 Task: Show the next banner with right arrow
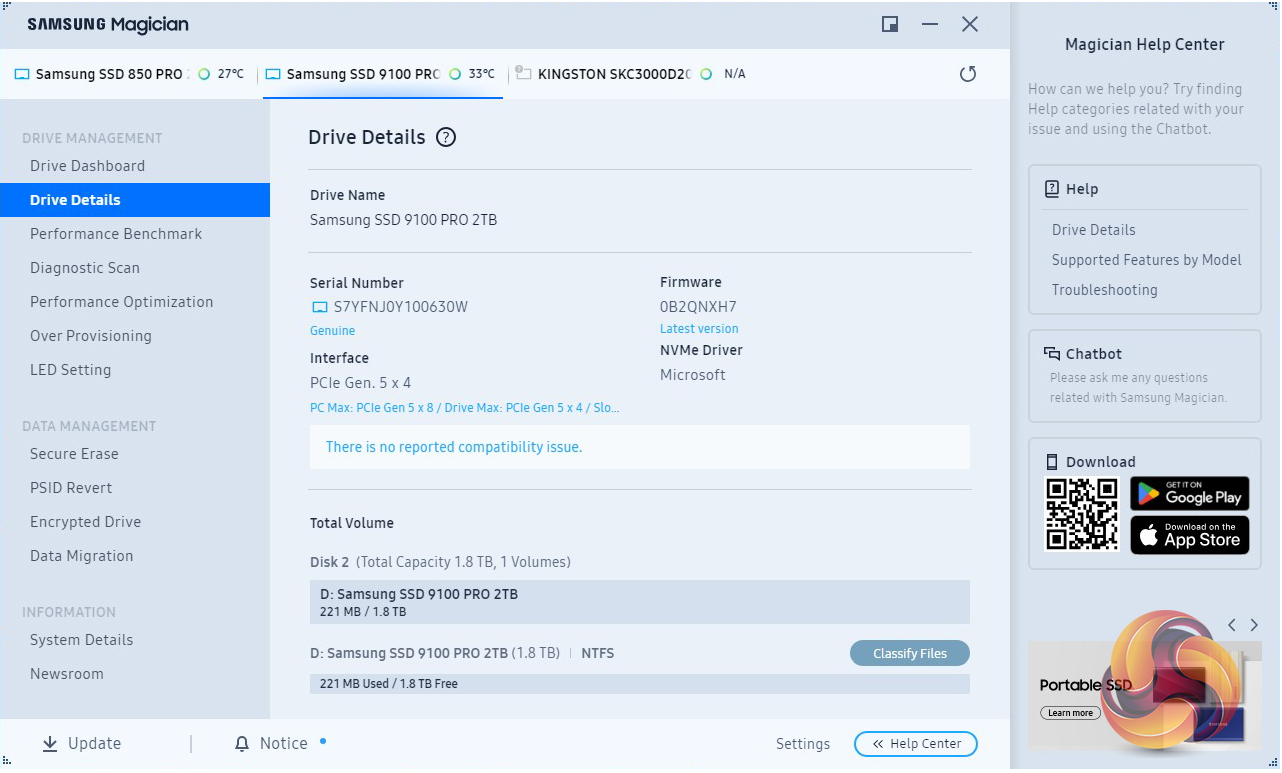coord(1254,625)
